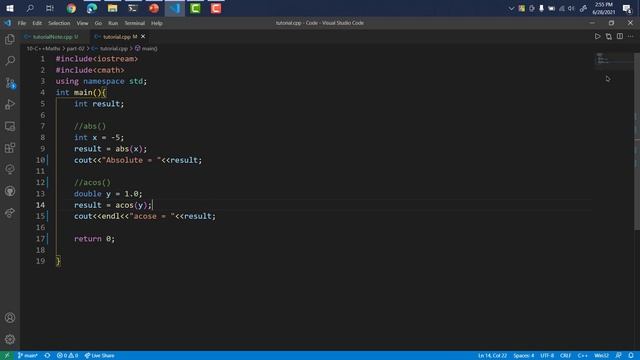Screen dimensions: 640x360
Task: Open the View menu
Action: [x=82, y=23]
